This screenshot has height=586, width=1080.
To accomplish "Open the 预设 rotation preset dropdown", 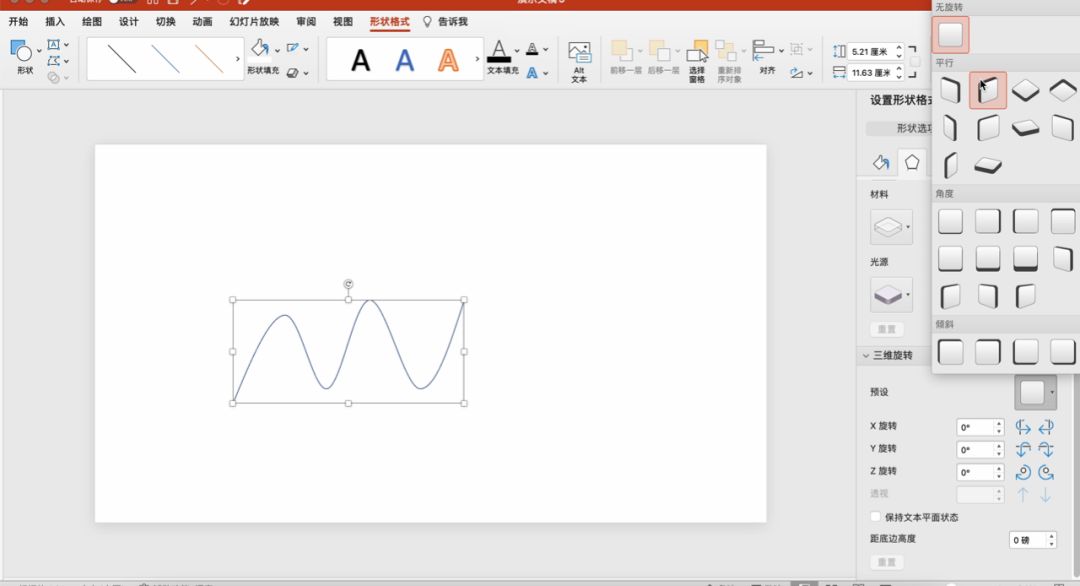I will [x=1036, y=393].
